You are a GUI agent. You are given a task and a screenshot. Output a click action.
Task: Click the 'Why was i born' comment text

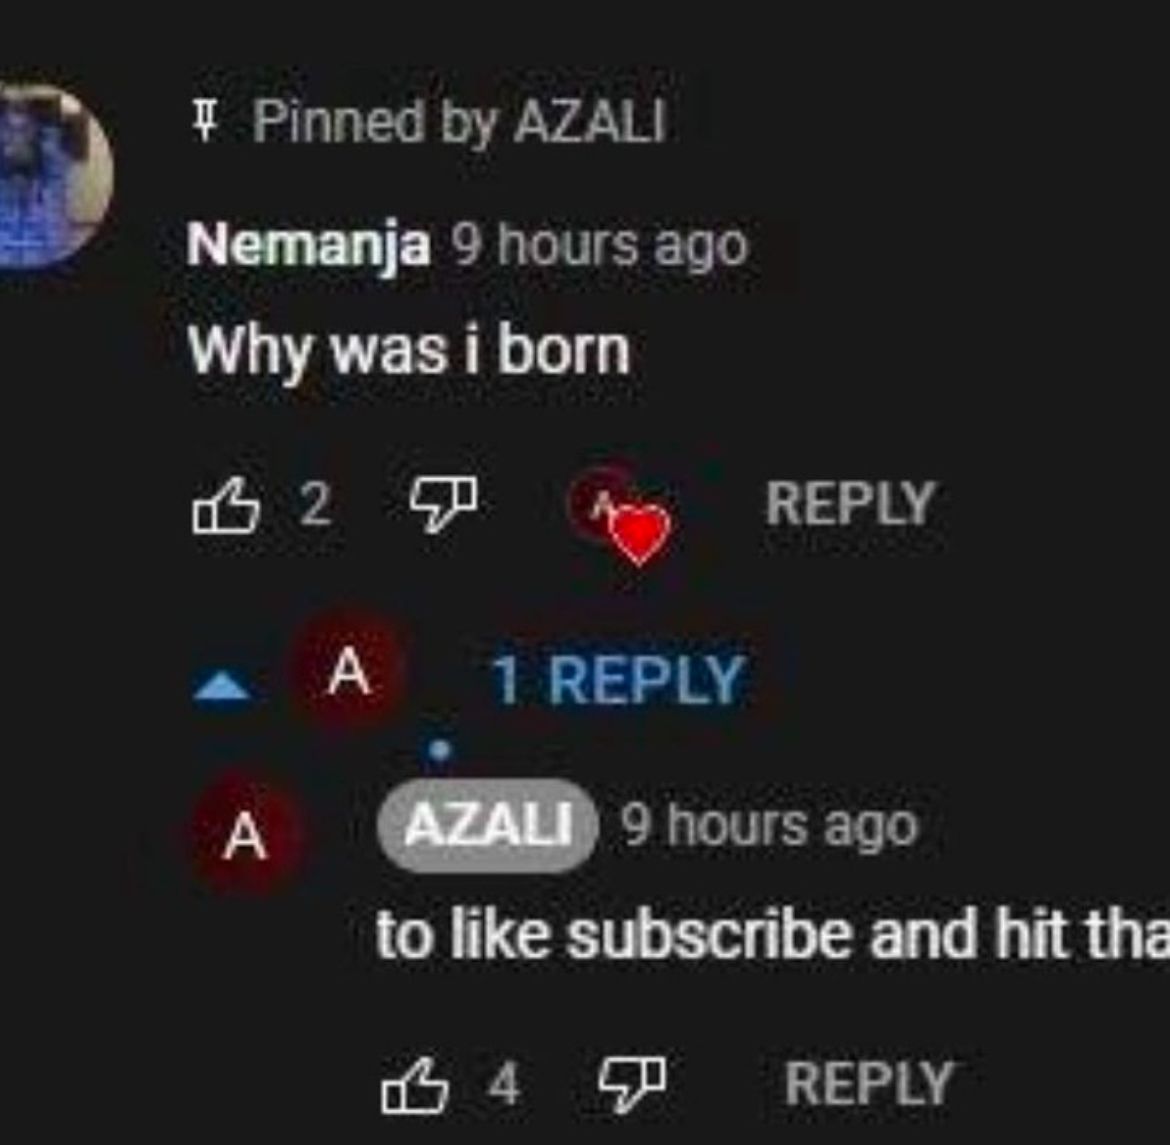click(410, 351)
